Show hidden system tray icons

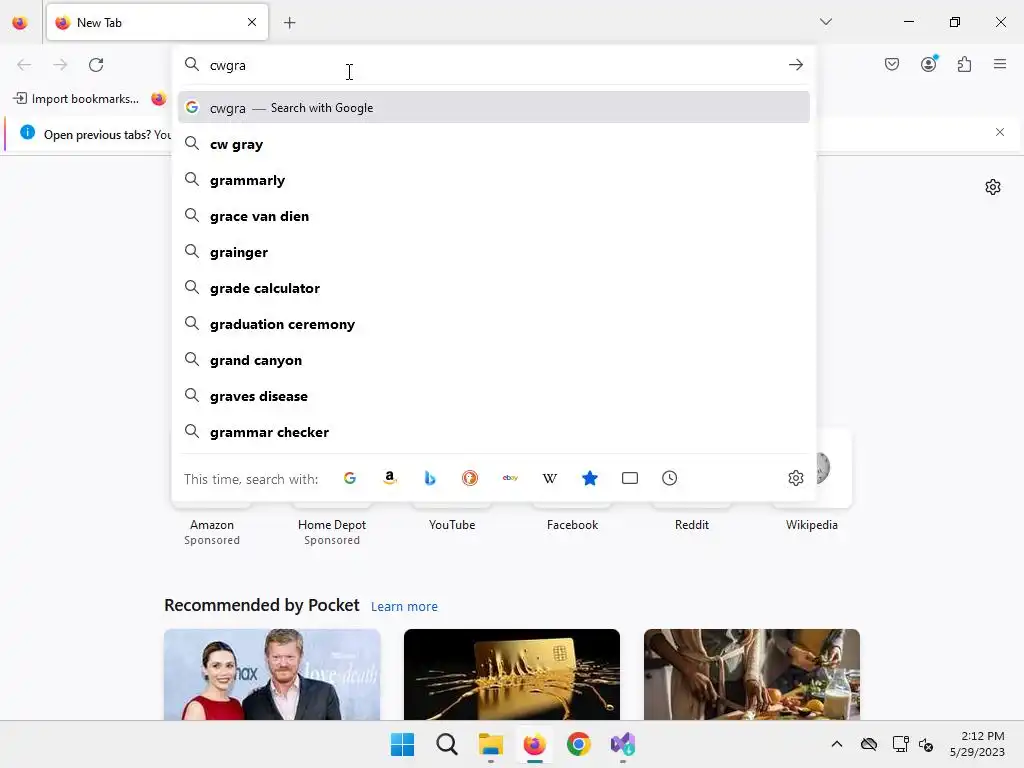tap(837, 744)
